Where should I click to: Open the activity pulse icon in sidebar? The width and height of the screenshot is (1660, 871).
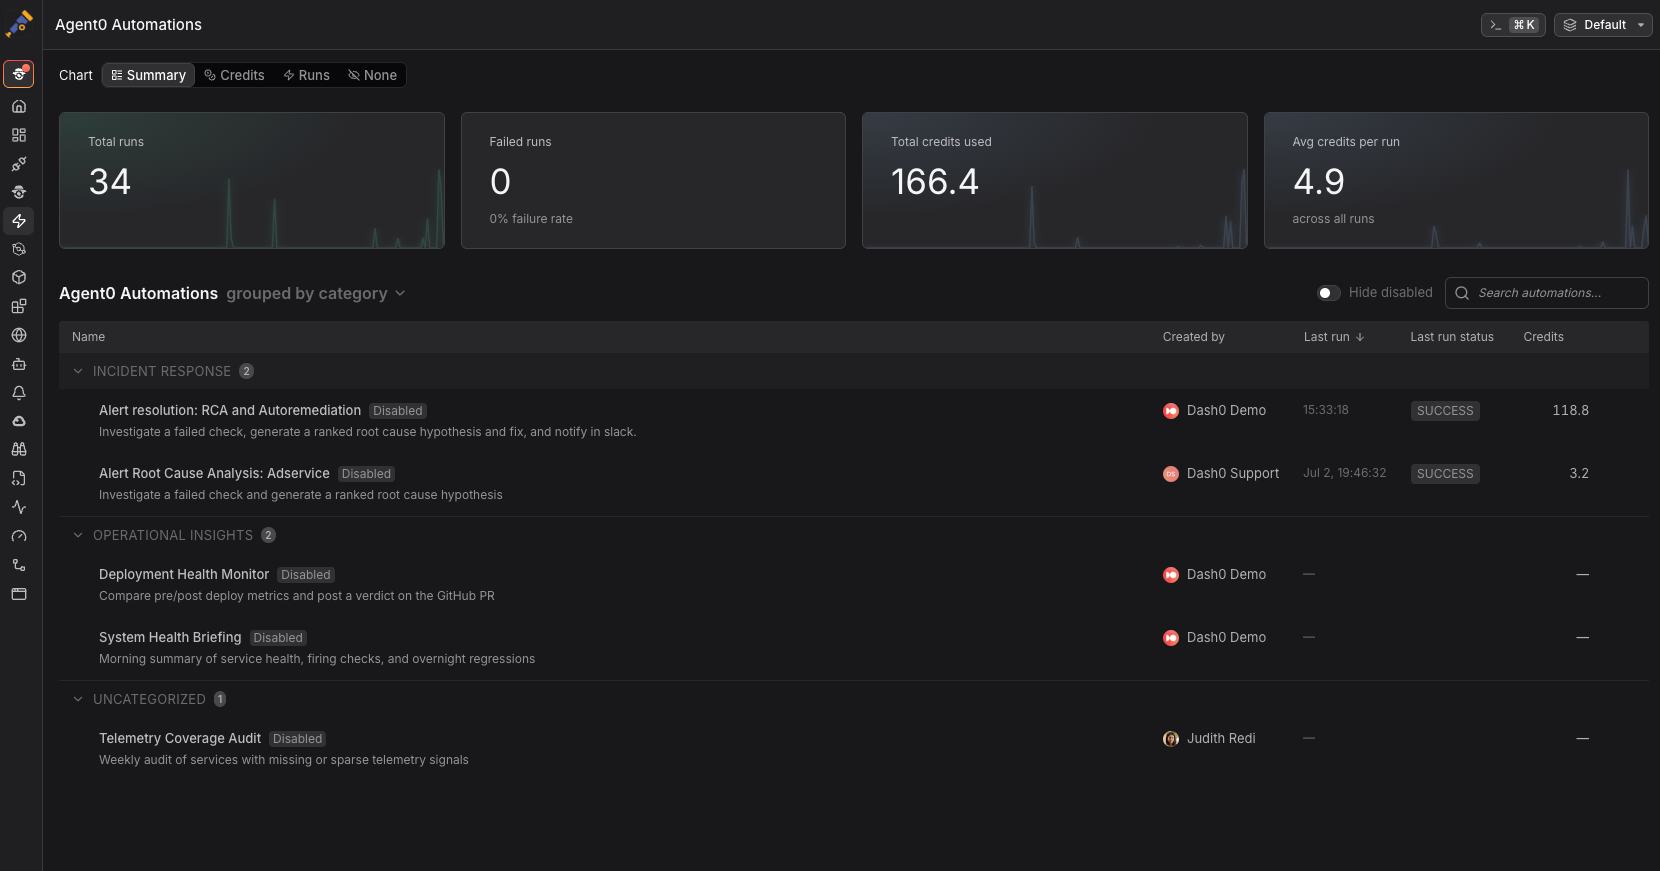tap(19, 507)
